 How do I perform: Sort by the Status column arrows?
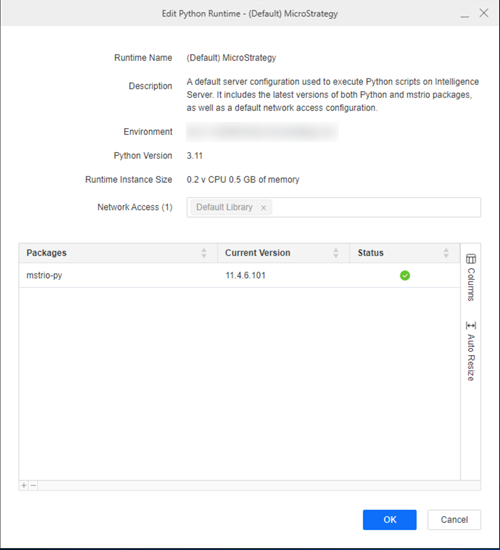(x=446, y=253)
